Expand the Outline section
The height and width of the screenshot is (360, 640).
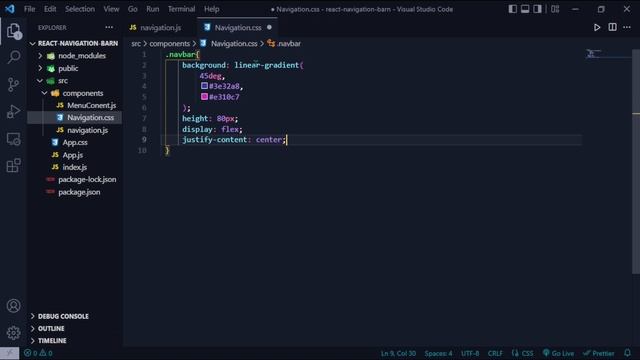click(x=74, y=329)
